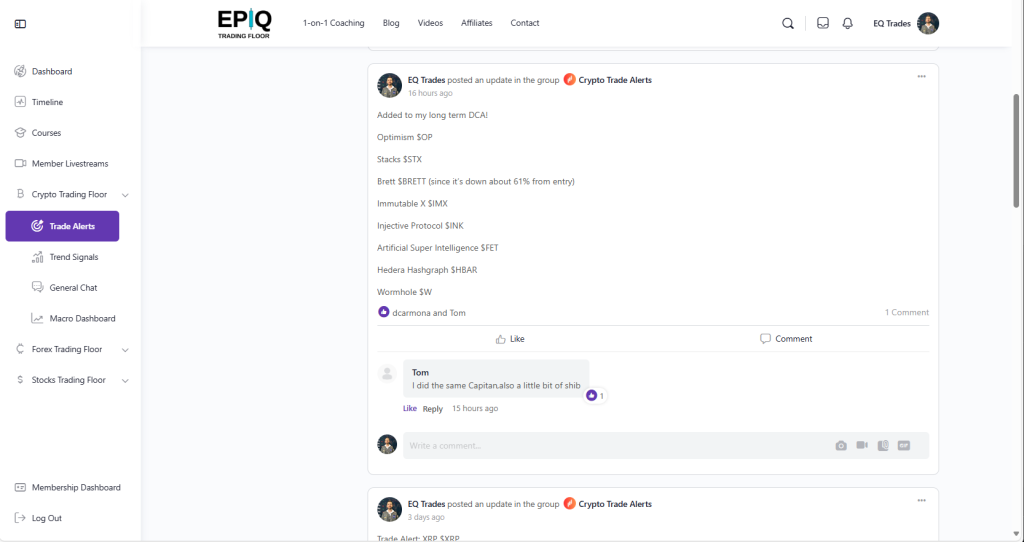Open the Contact menu item
The width and height of the screenshot is (1024, 542).
(525, 23)
